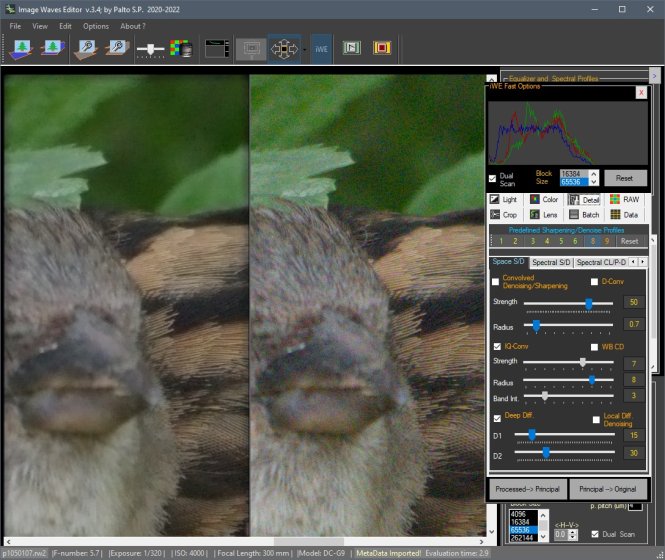Open the View menu
This screenshot has width=665, height=560.
[x=40, y=26]
